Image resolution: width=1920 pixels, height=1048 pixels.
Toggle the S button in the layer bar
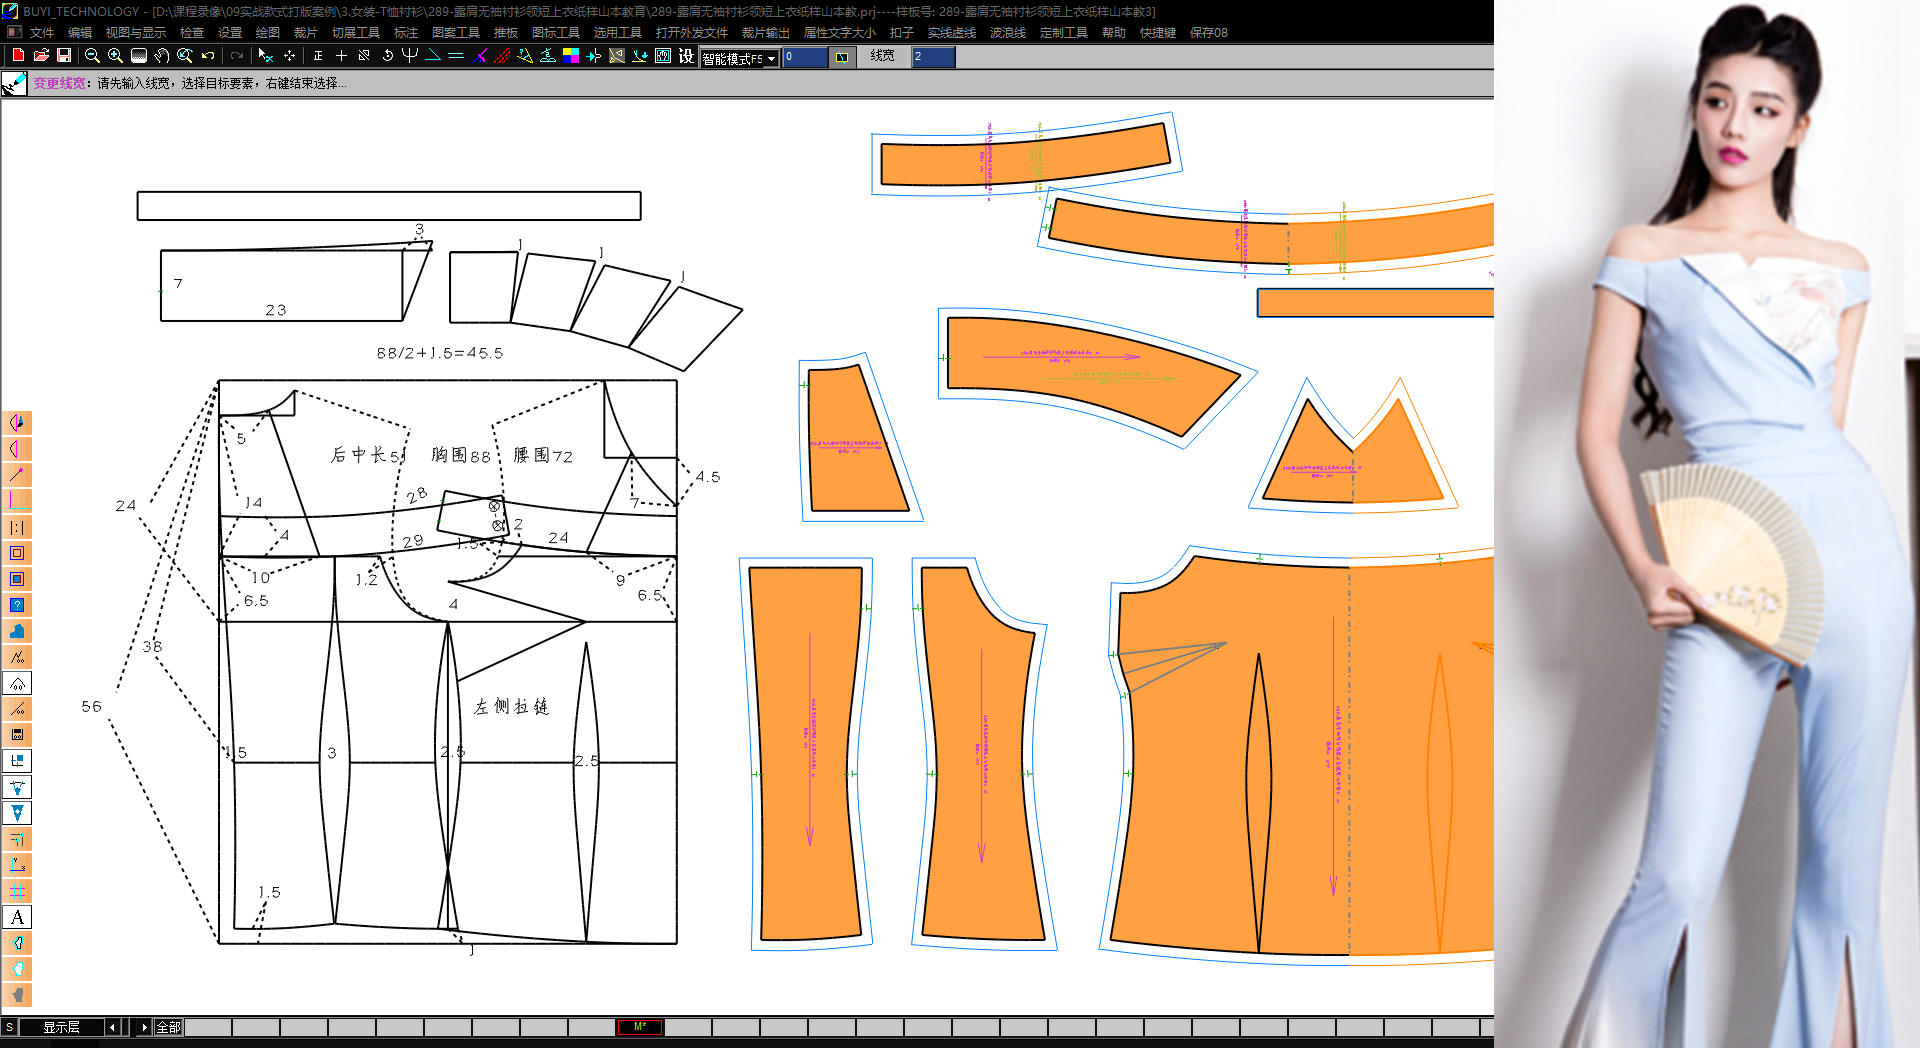tap(9, 1027)
